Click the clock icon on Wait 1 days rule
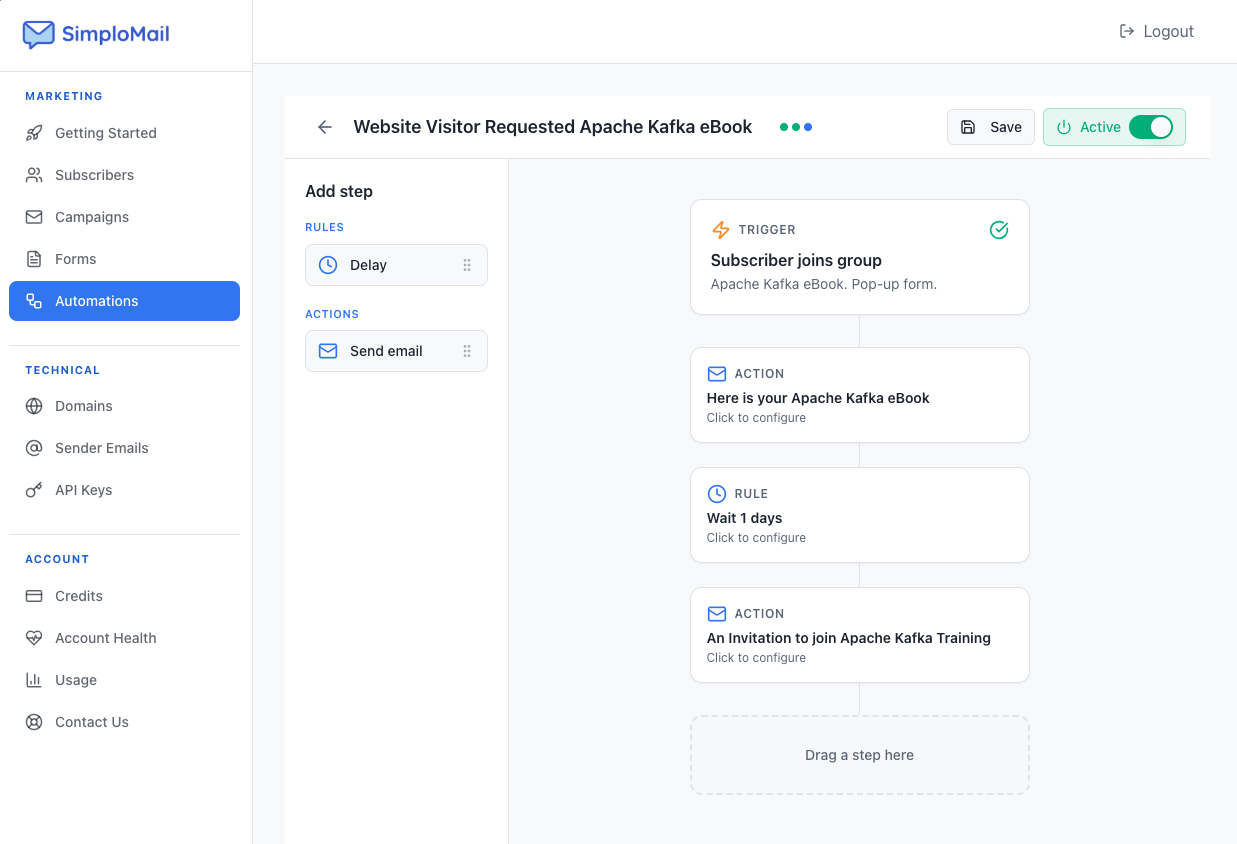Viewport: 1237px width, 844px height. click(717, 494)
